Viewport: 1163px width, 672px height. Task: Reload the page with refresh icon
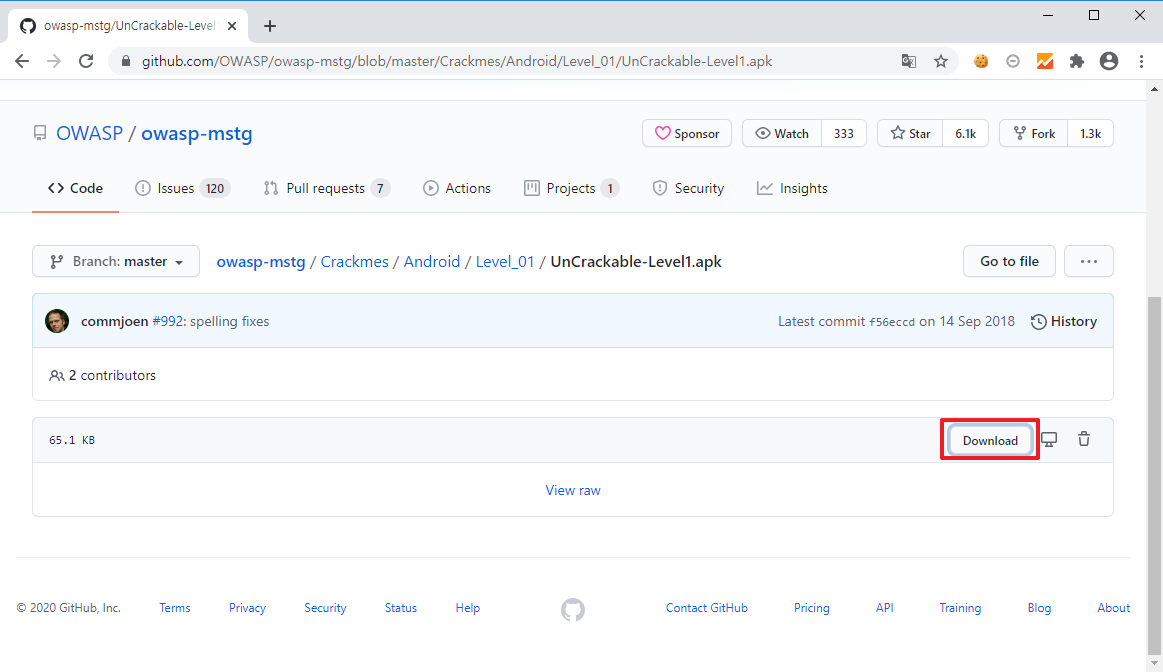click(86, 62)
